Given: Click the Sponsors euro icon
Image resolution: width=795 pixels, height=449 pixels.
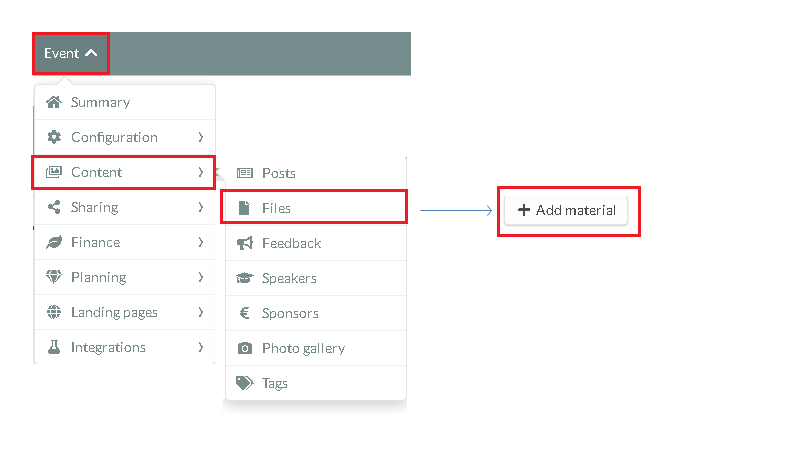Looking at the screenshot, I should pyautogui.click(x=244, y=314).
